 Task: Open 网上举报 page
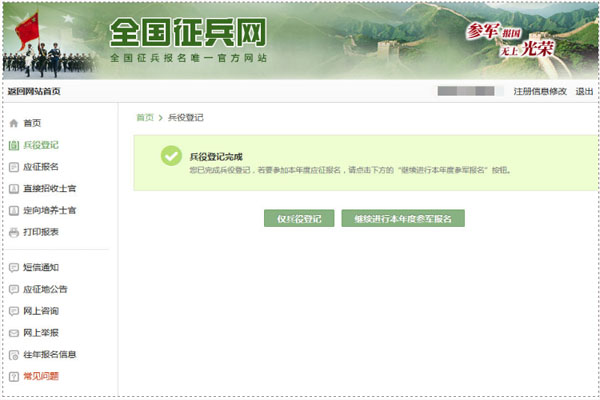(x=41, y=333)
